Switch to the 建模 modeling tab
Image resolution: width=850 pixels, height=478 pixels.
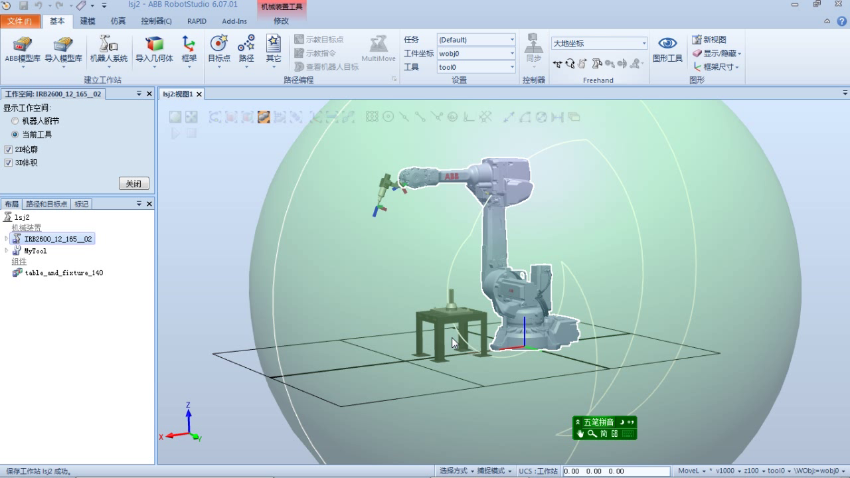(87, 21)
